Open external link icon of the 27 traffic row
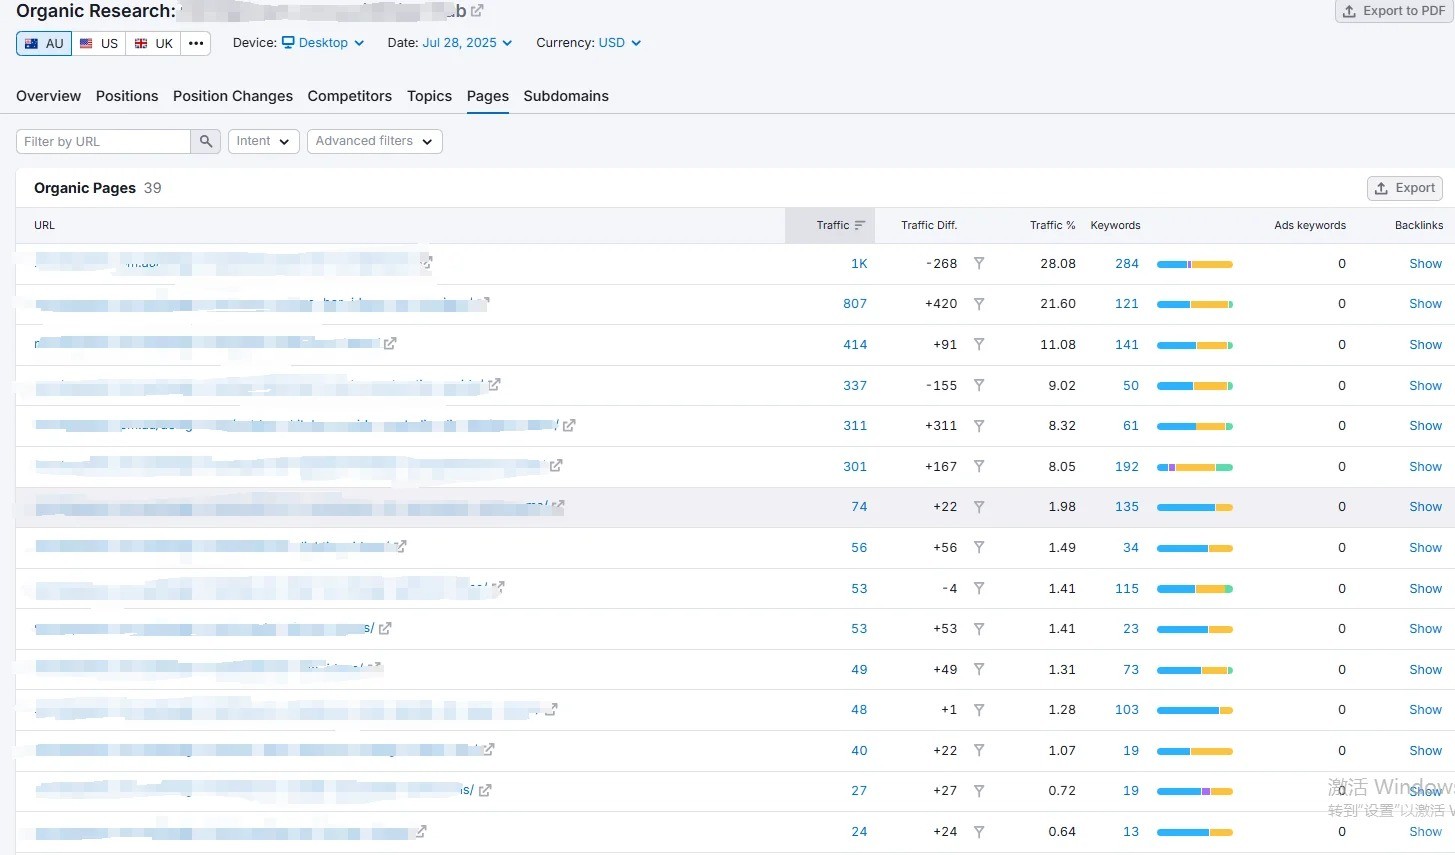The image size is (1455, 855). (485, 790)
